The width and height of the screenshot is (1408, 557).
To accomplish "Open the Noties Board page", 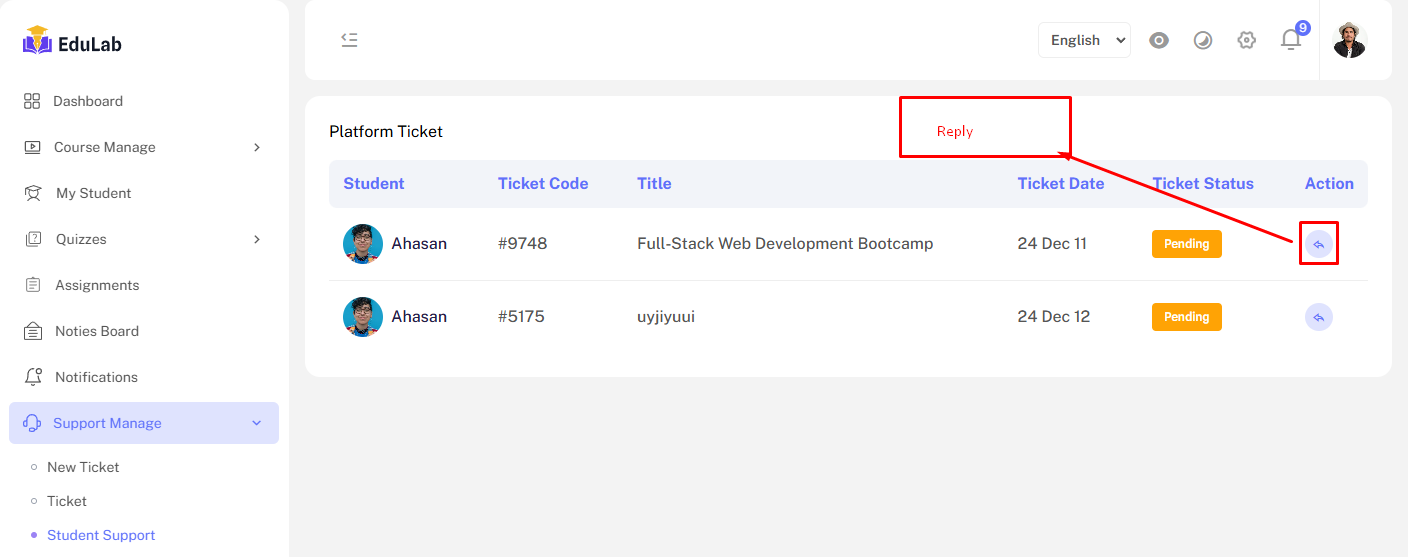I will click(x=96, y=331).
